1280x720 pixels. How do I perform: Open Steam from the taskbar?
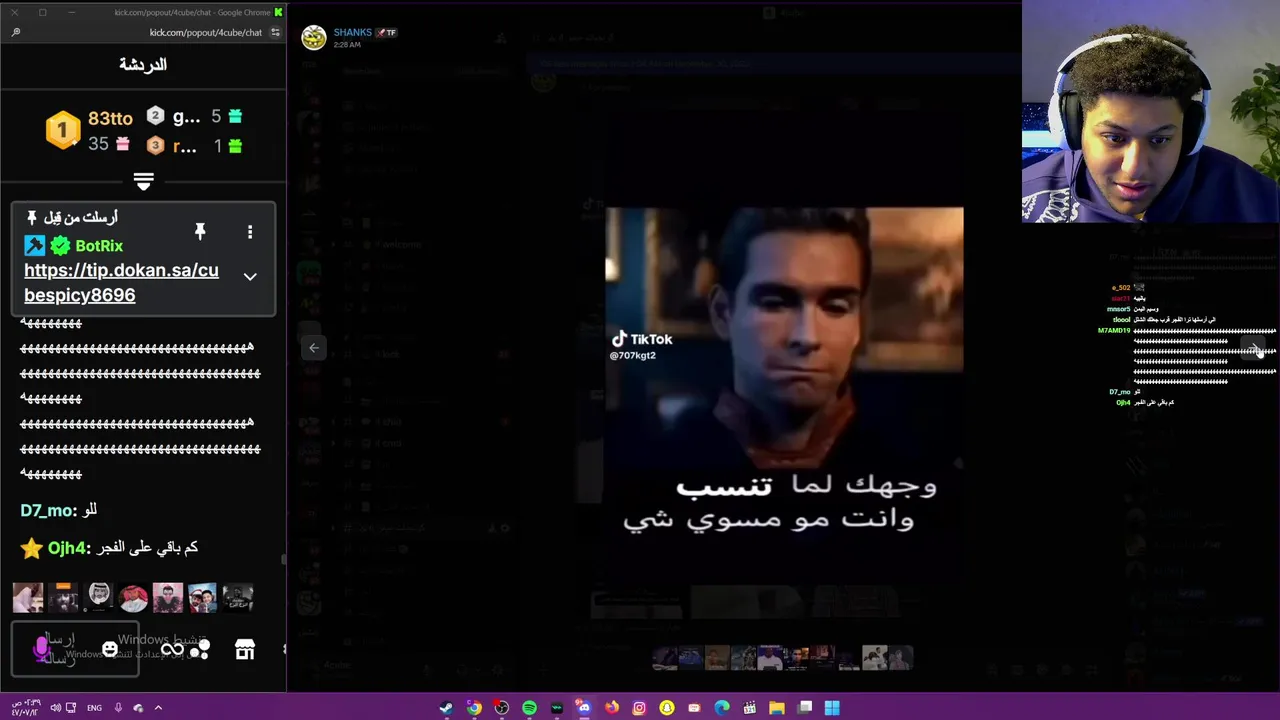pos(446,708)
